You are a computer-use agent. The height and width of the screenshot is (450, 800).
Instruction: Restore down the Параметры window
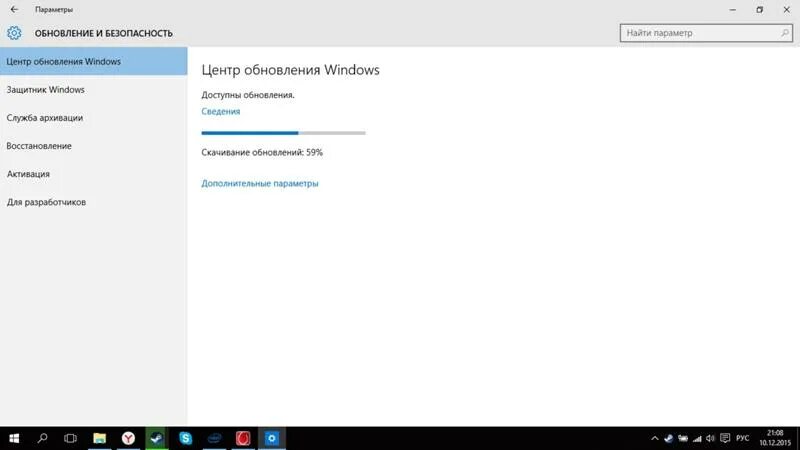pos(760,9)
